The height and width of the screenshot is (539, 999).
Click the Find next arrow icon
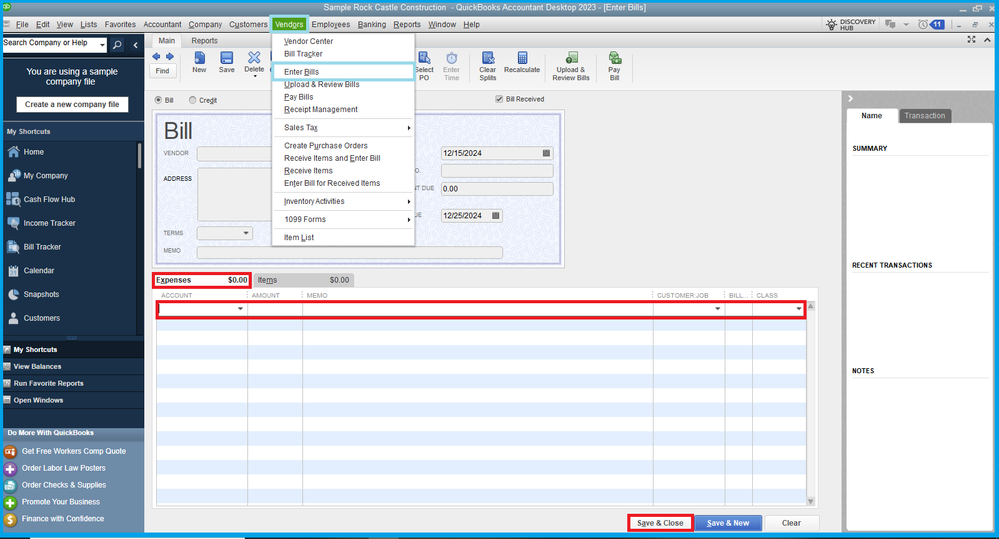(169, 57)
